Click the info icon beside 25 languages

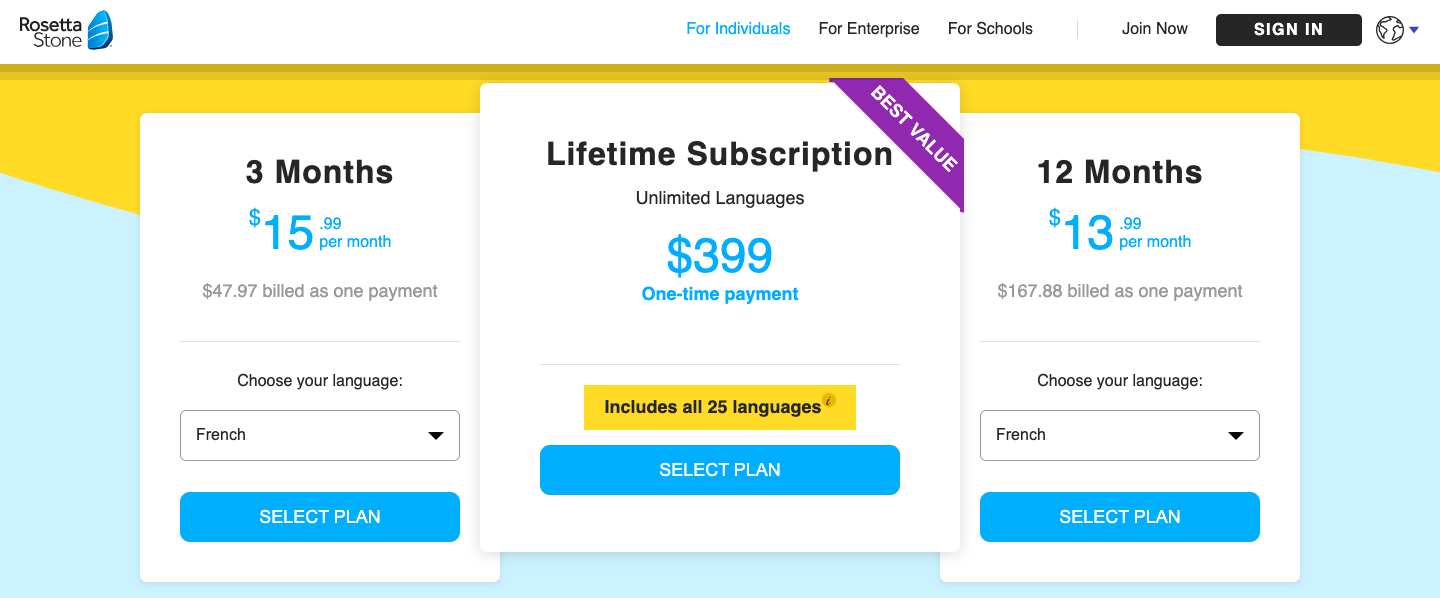(x=828, y=401)
